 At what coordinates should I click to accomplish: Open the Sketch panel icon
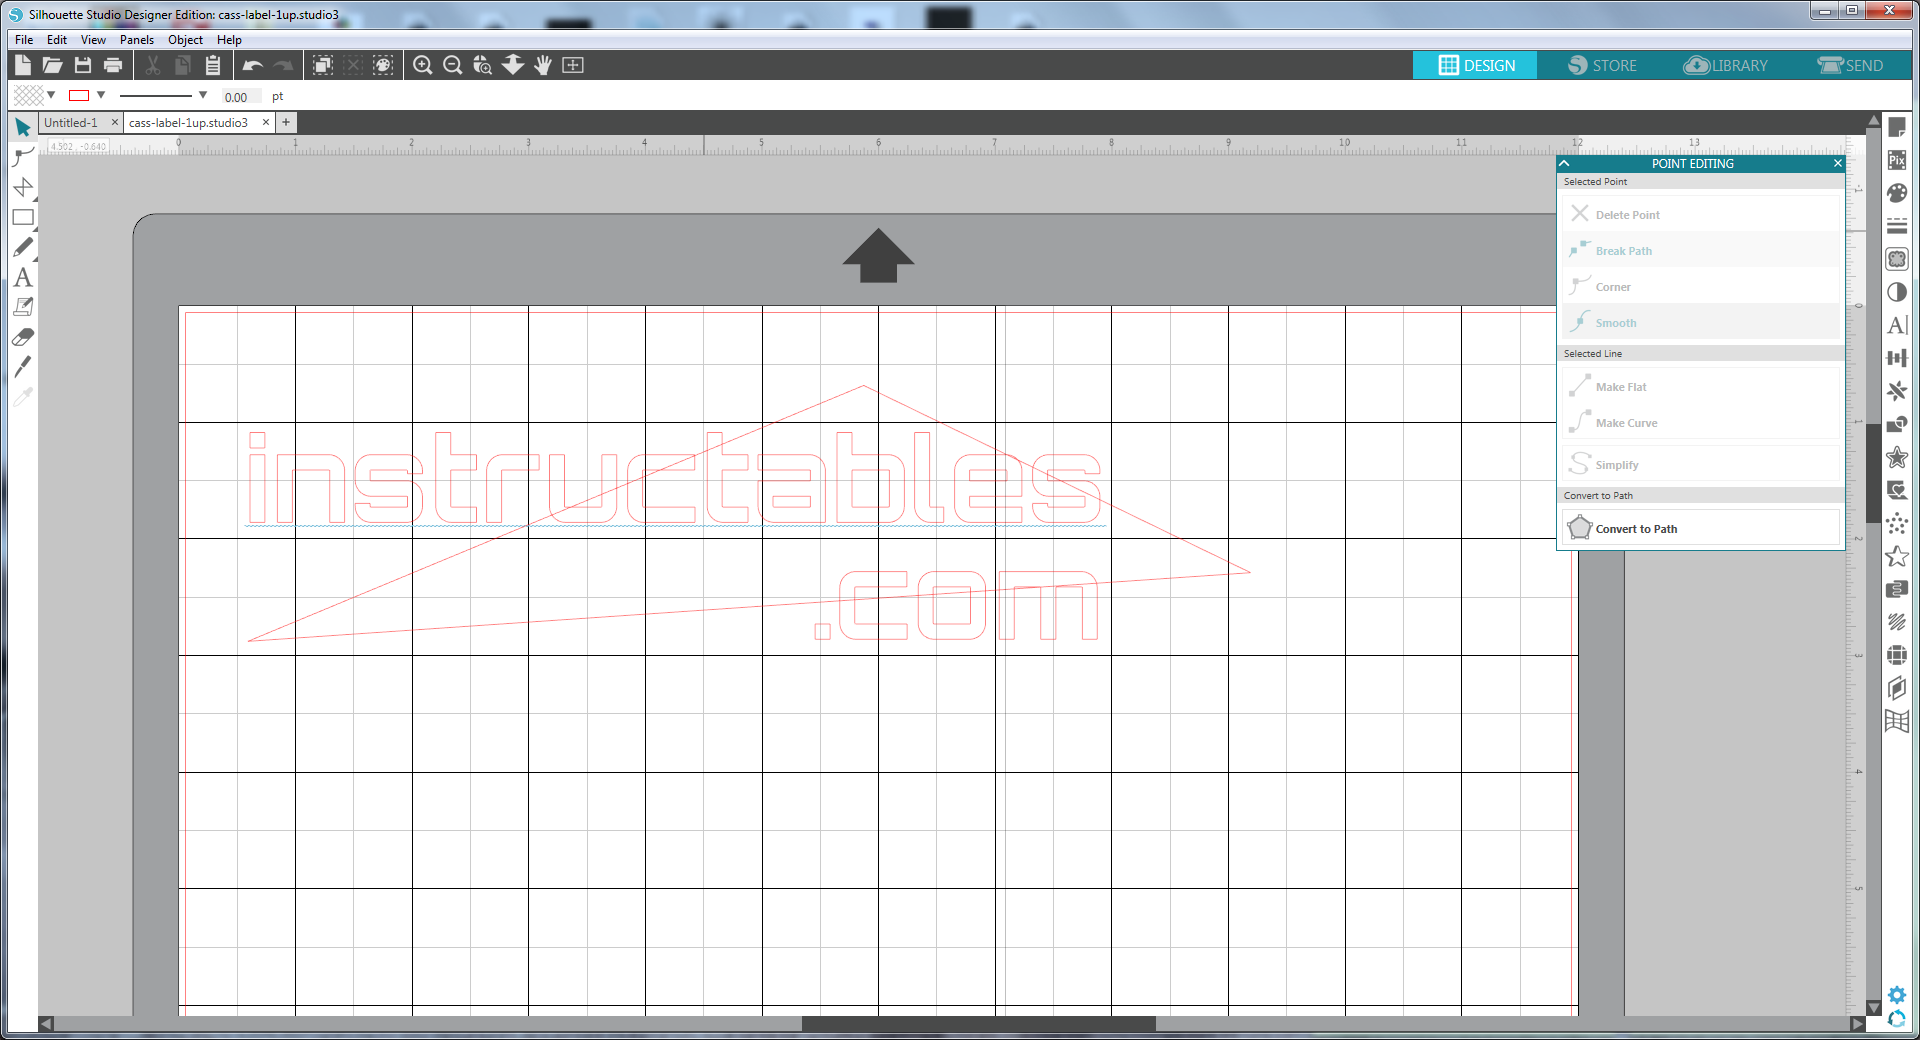click(x=1897, y=622)
